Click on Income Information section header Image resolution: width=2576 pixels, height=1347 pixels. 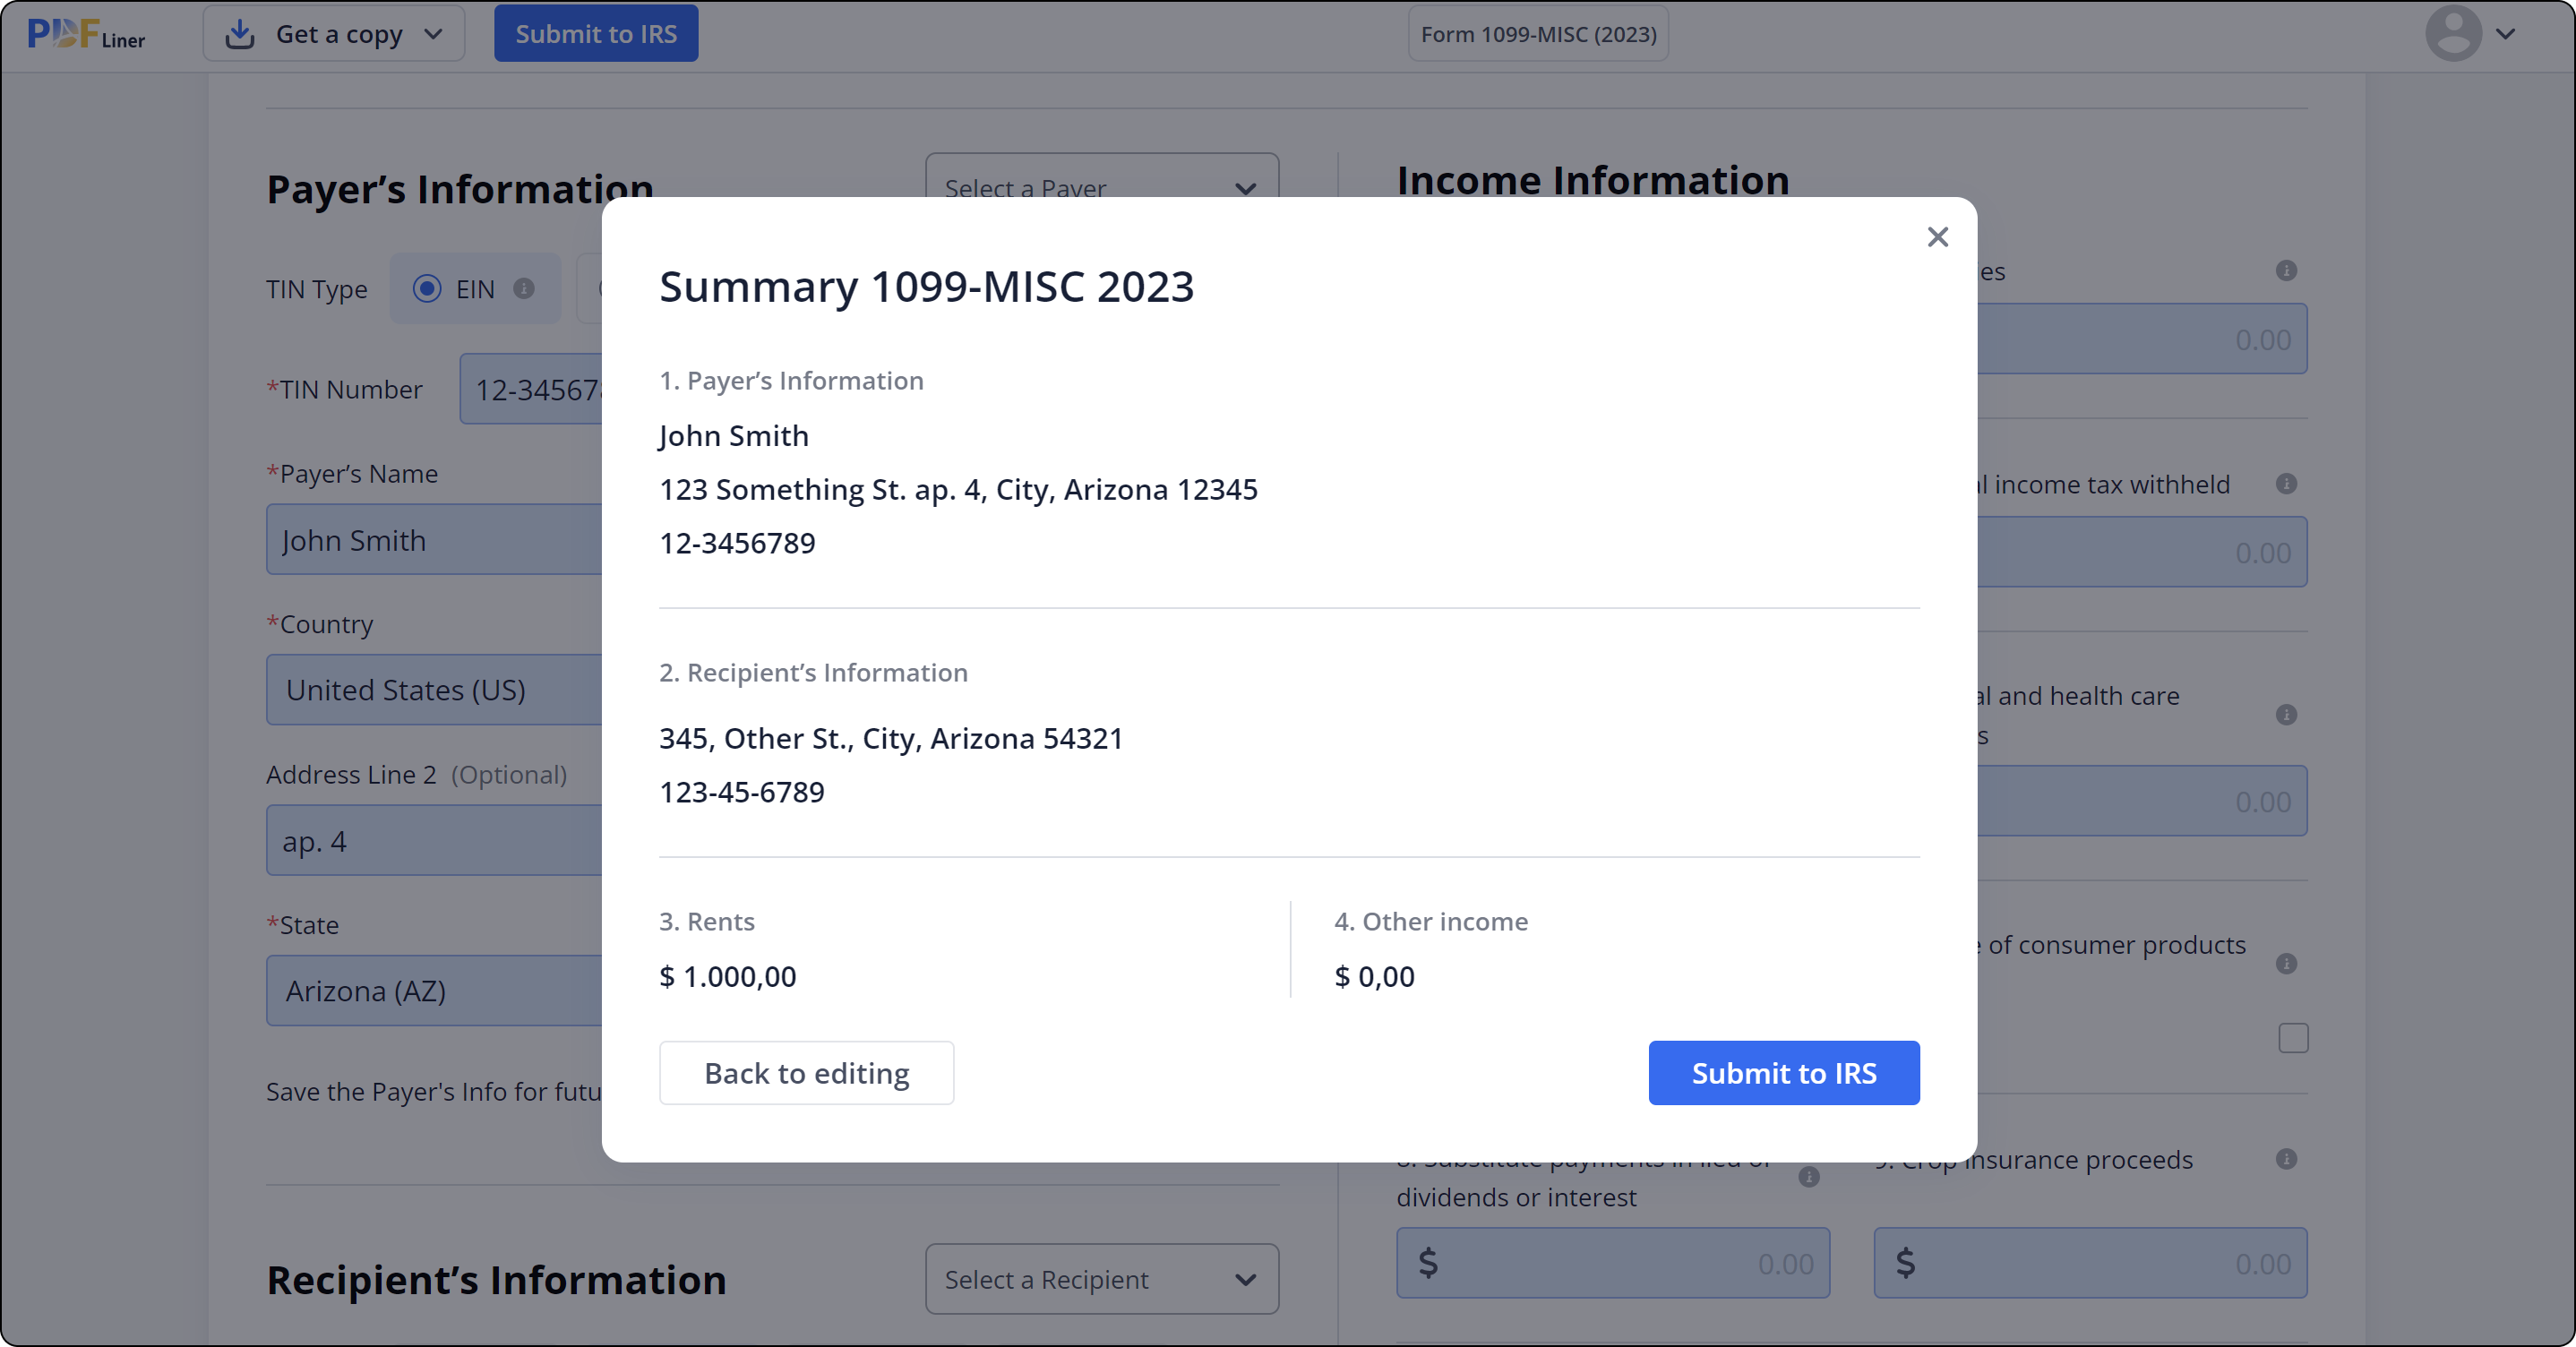coord(1593,177)
